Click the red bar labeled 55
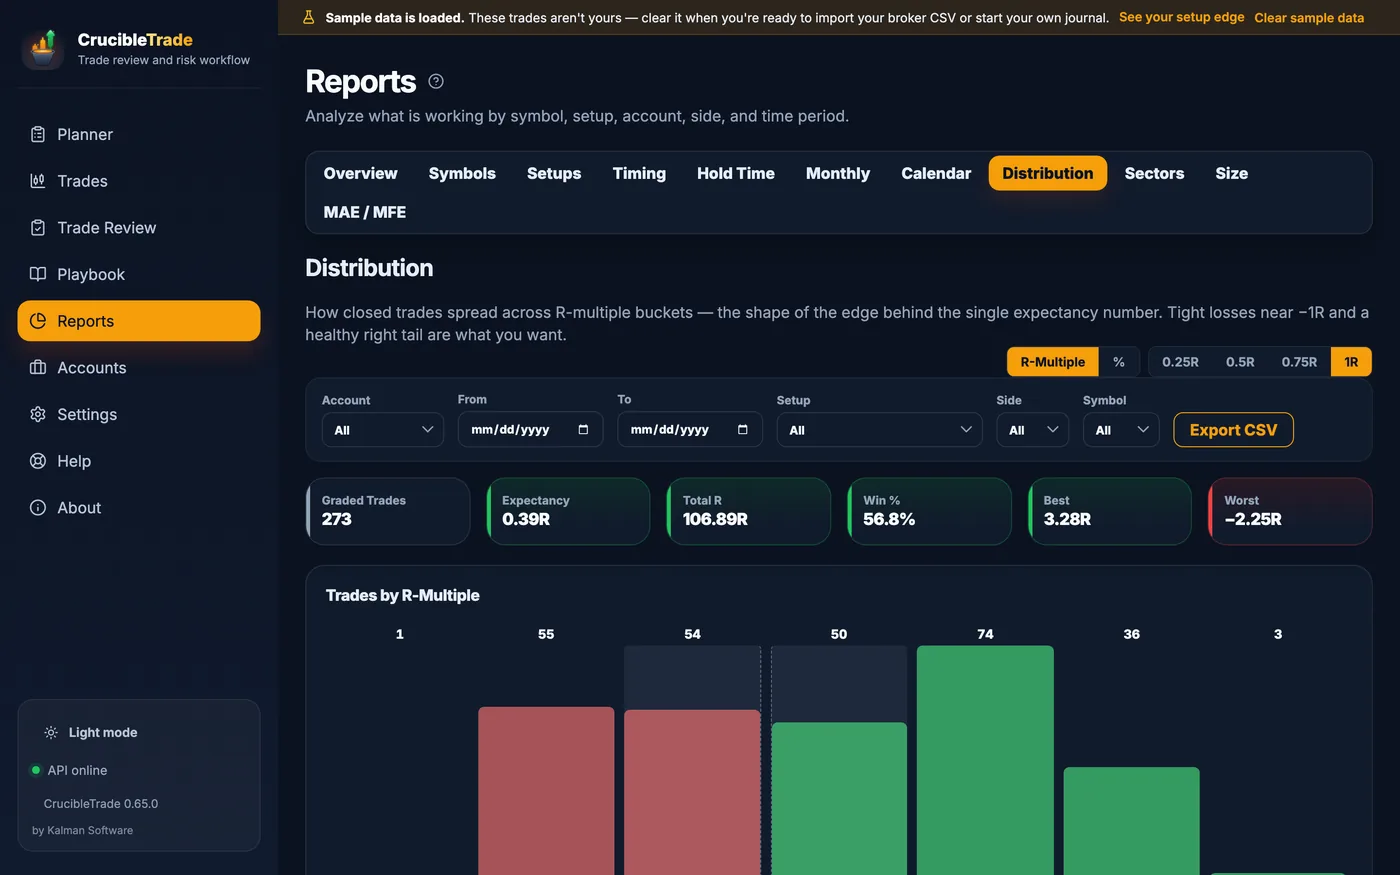This screenshot has height=875, width=1400. (546, 791)
